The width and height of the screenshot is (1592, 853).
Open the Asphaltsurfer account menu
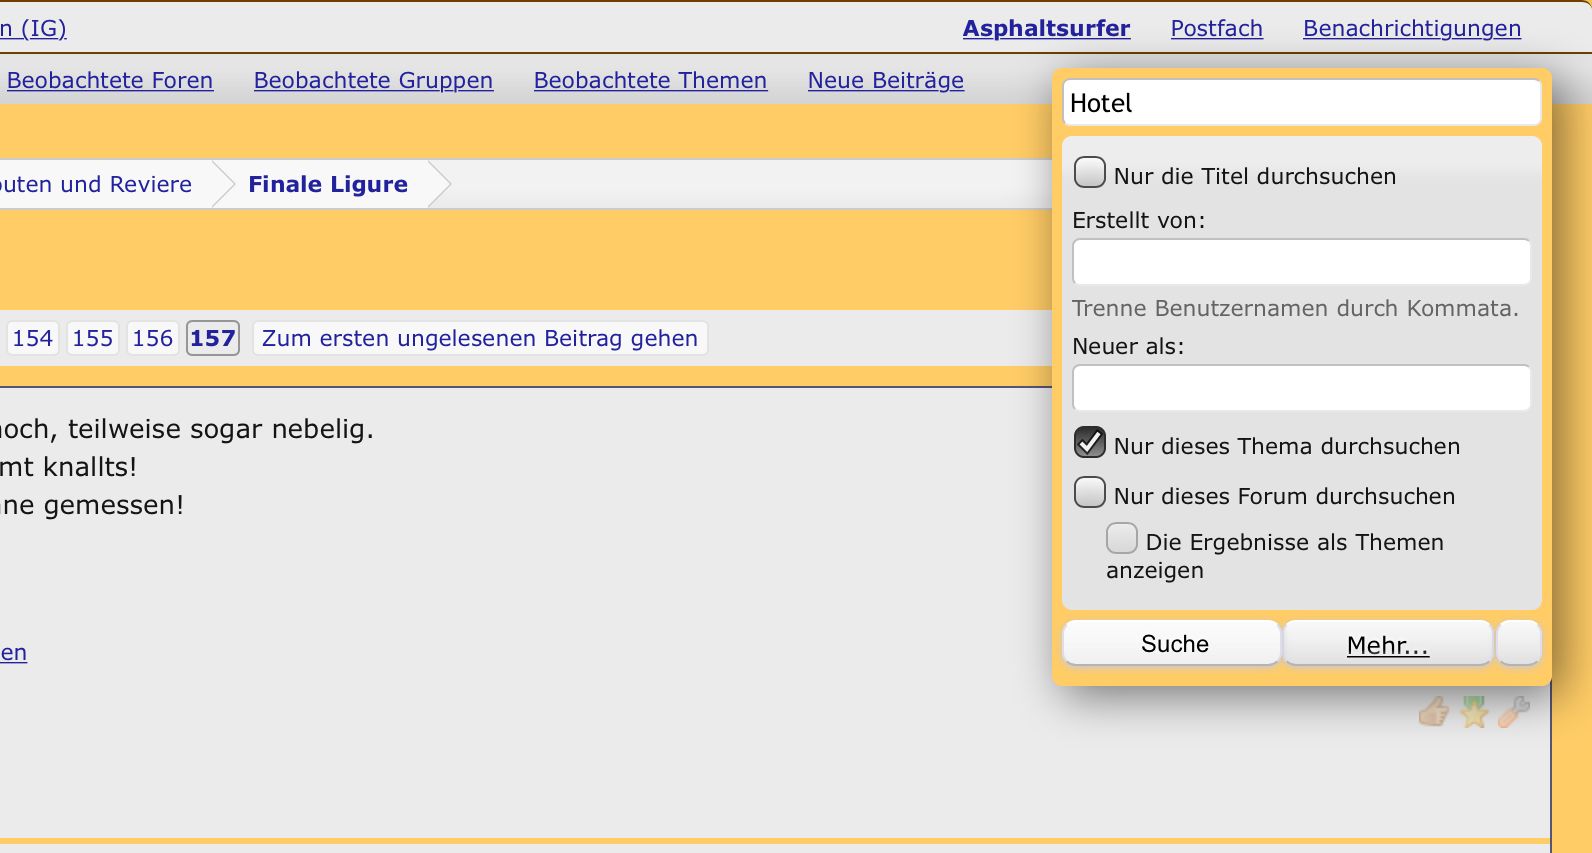(1046, 29)
